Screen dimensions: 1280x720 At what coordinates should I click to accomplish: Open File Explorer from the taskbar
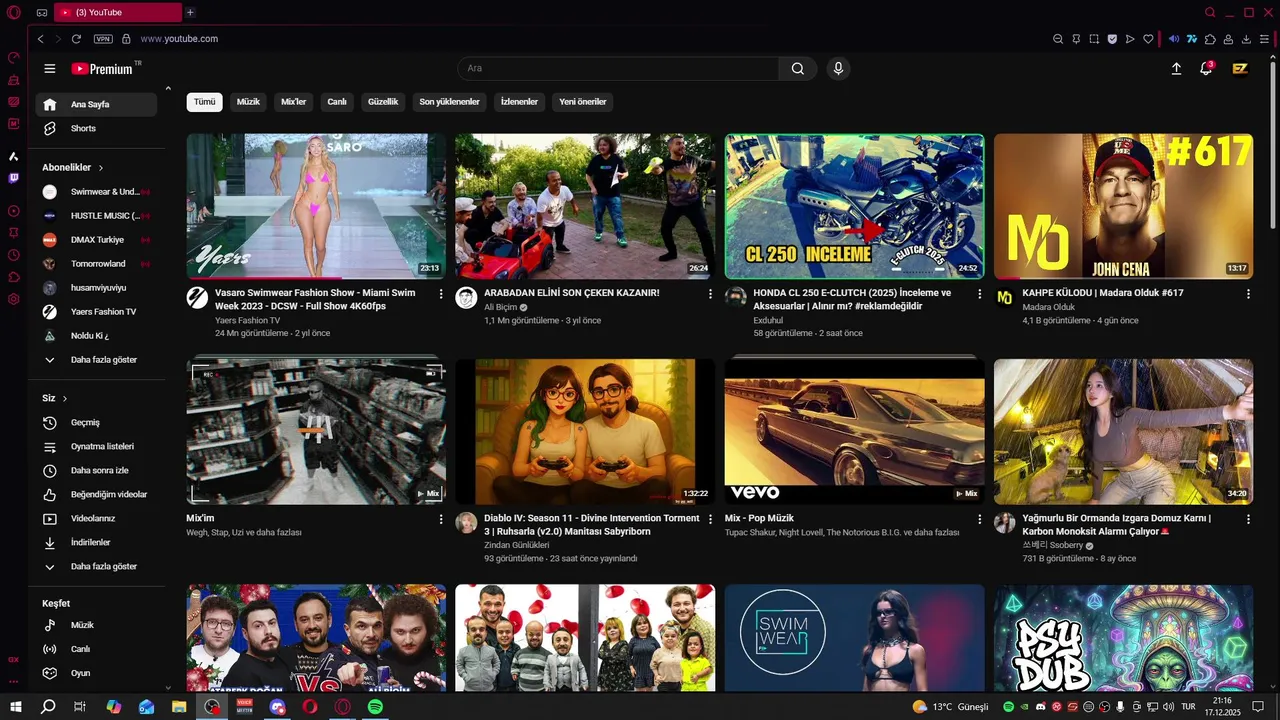[179, 707]
